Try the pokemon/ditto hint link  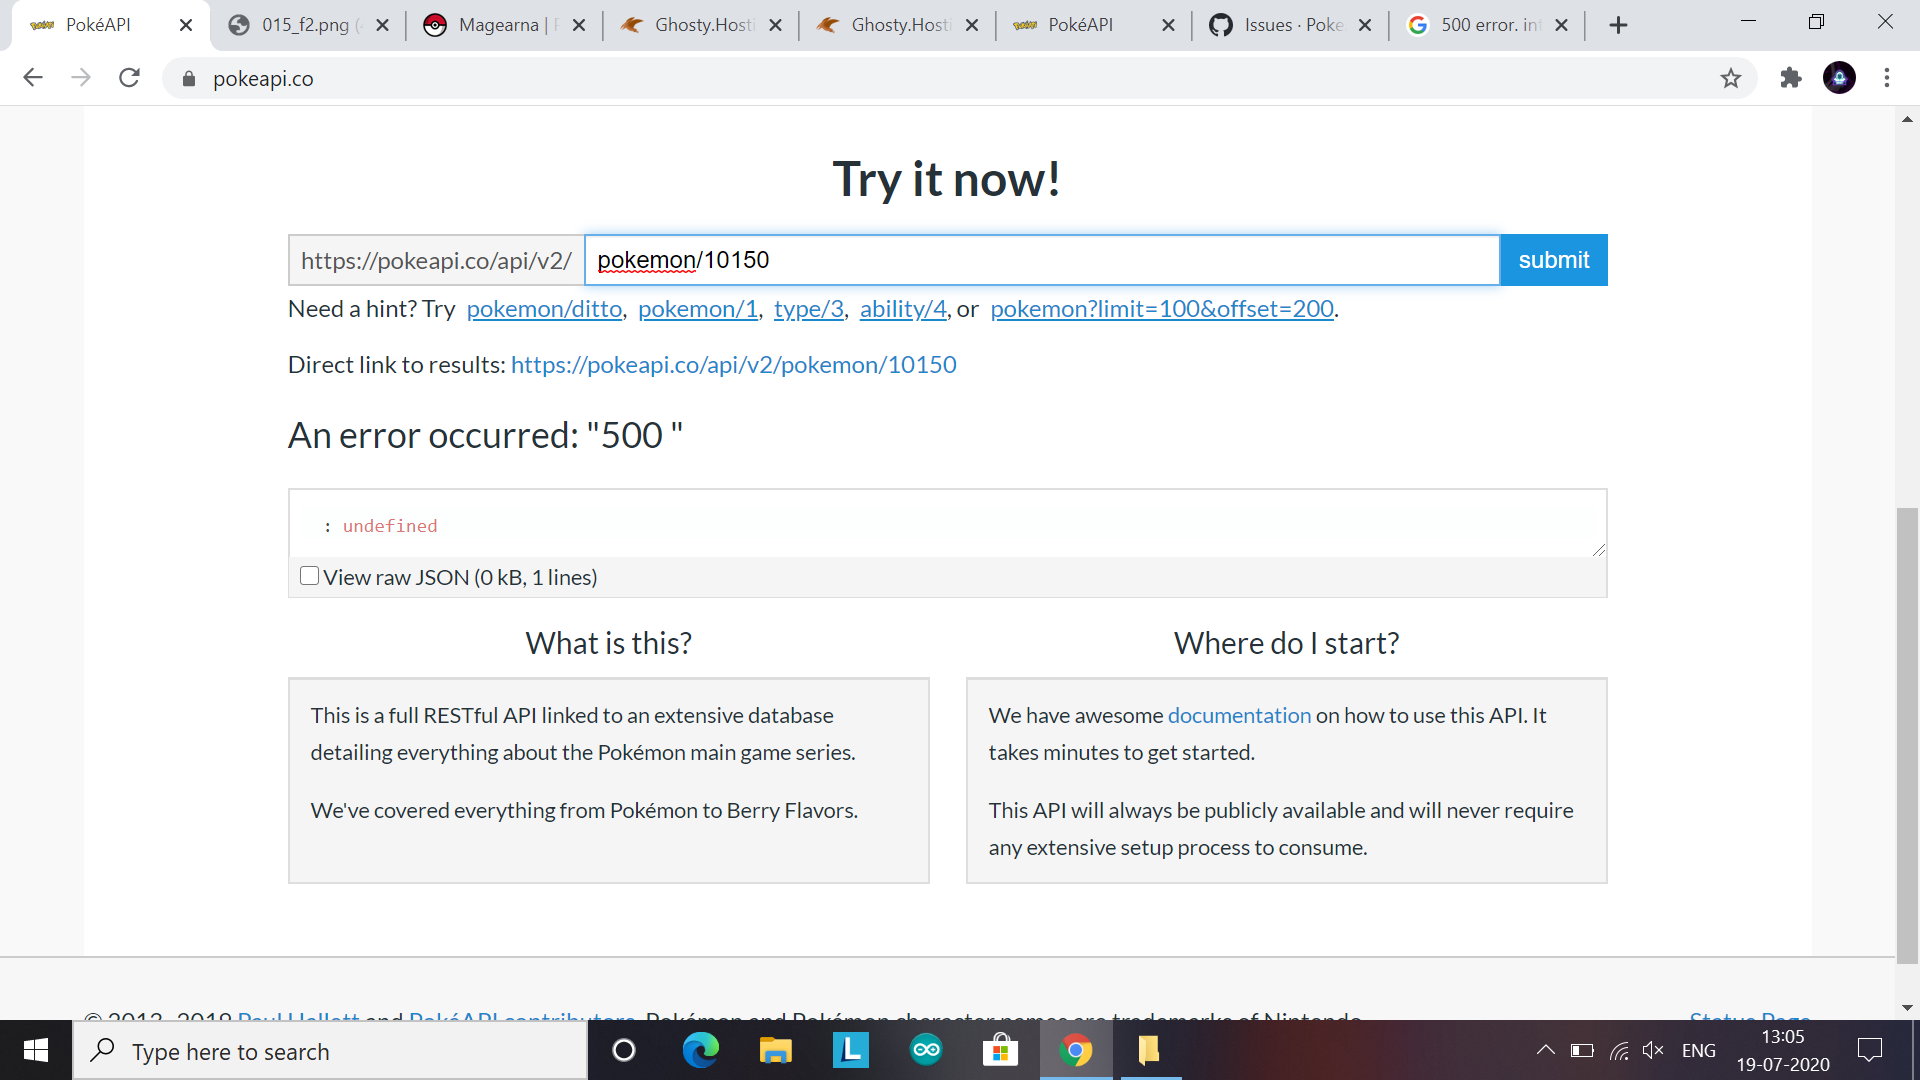(544, 309)
